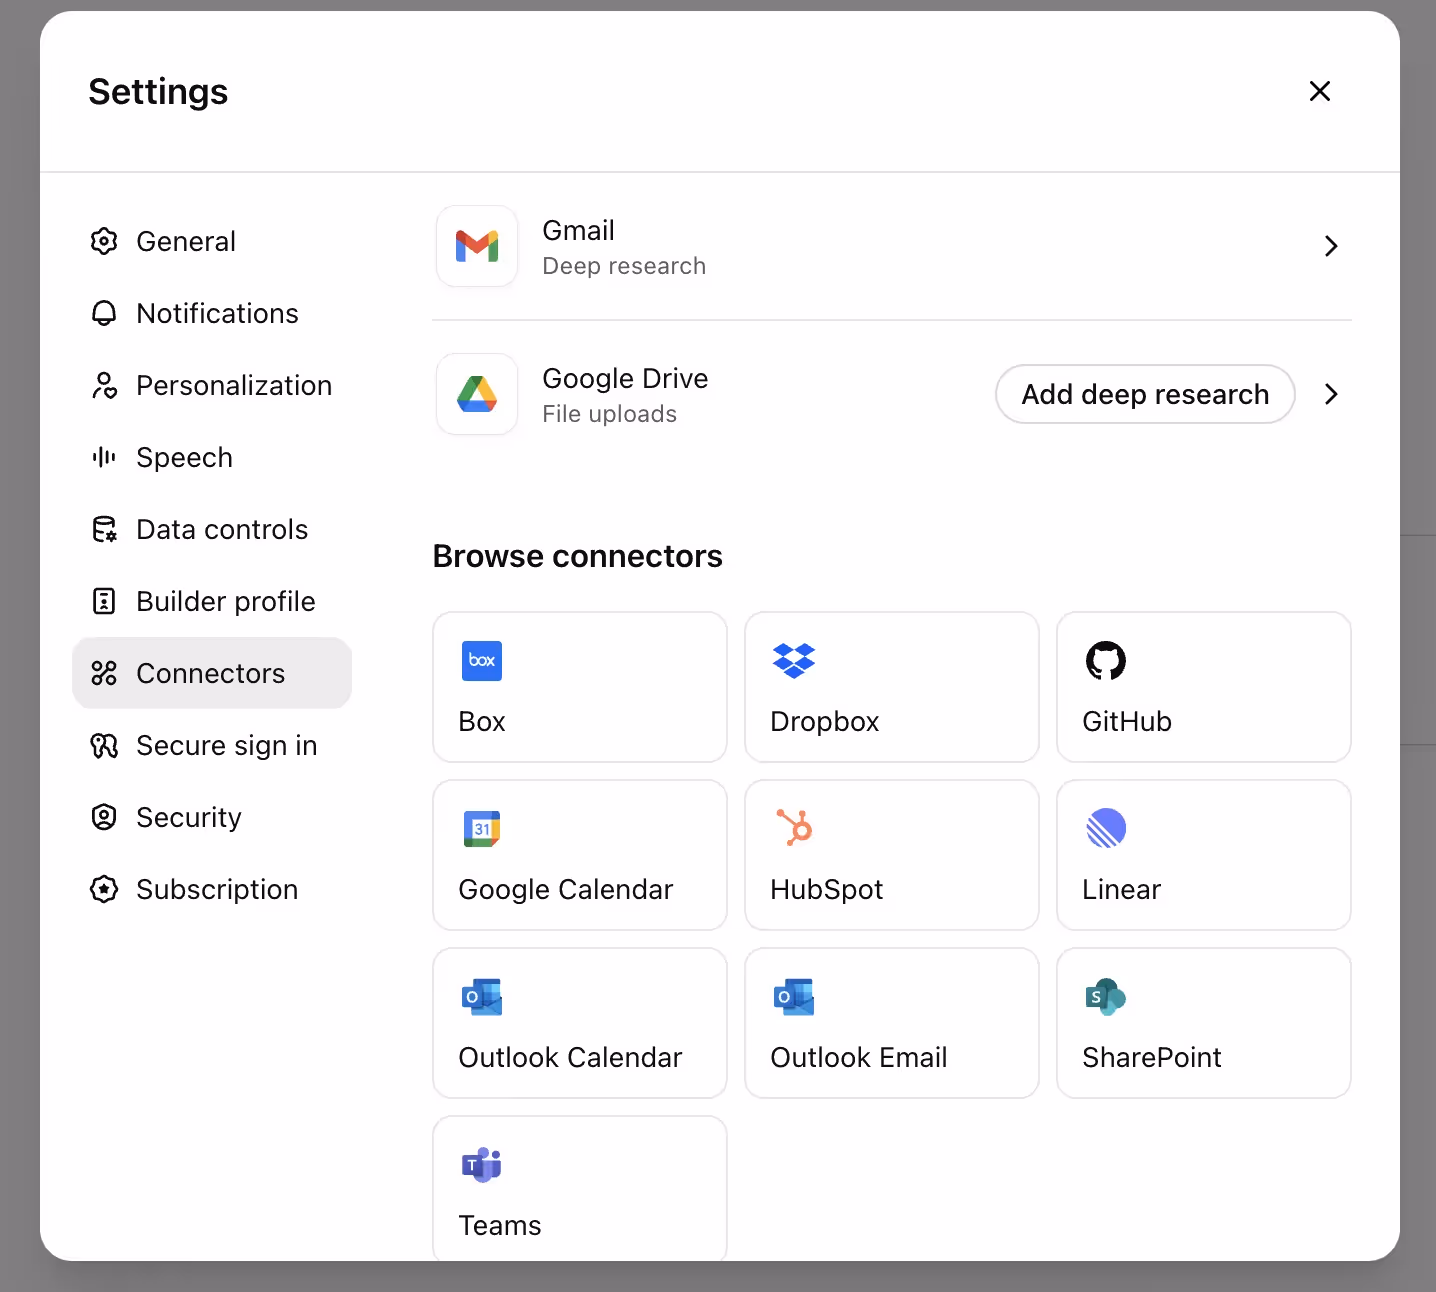The width and height of the screenshot is (1436, 1292).
Task: Choose the Outlook Calendar connector card
Action: click(580, 1023)
